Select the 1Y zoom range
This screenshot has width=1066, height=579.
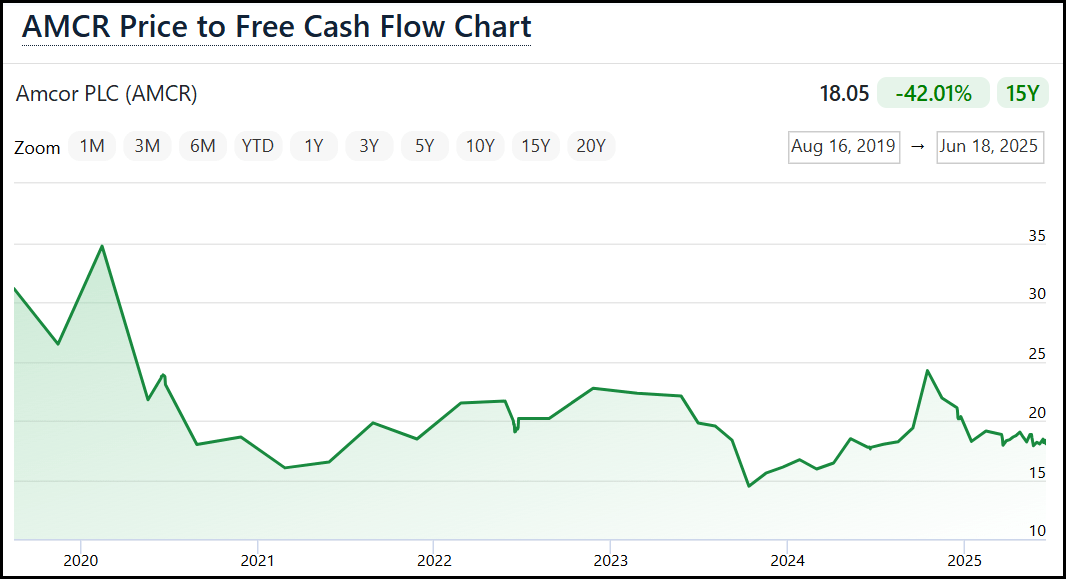(x=313, y=146)
